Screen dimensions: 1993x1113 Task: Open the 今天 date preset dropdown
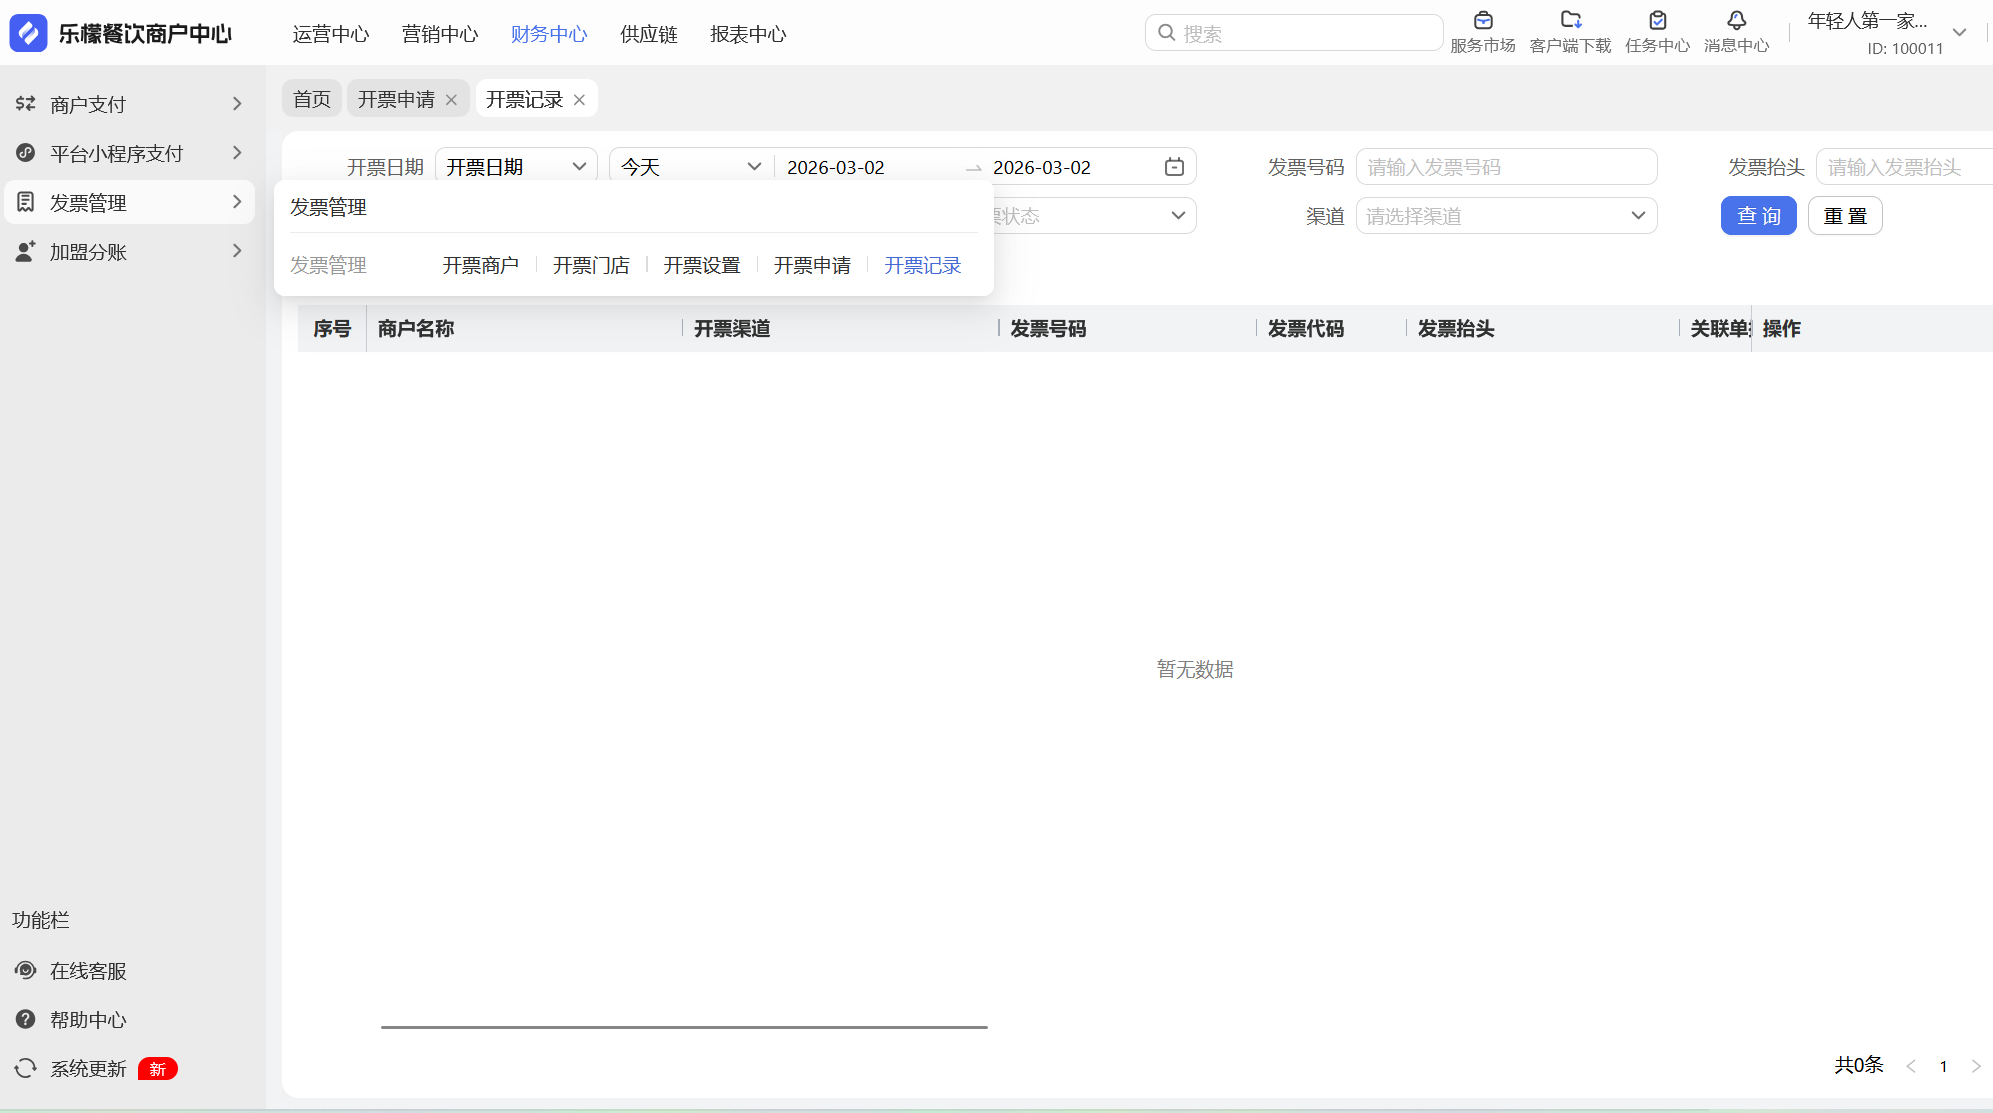[690, 167]
